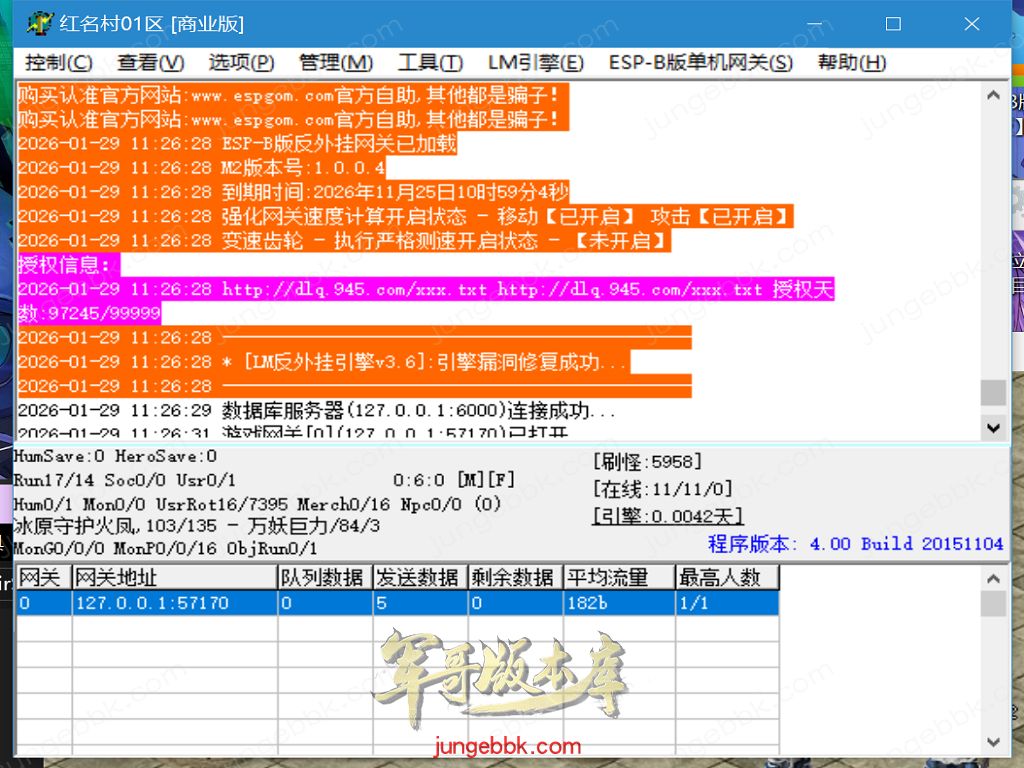Open the 控制(C) menu

59,63
